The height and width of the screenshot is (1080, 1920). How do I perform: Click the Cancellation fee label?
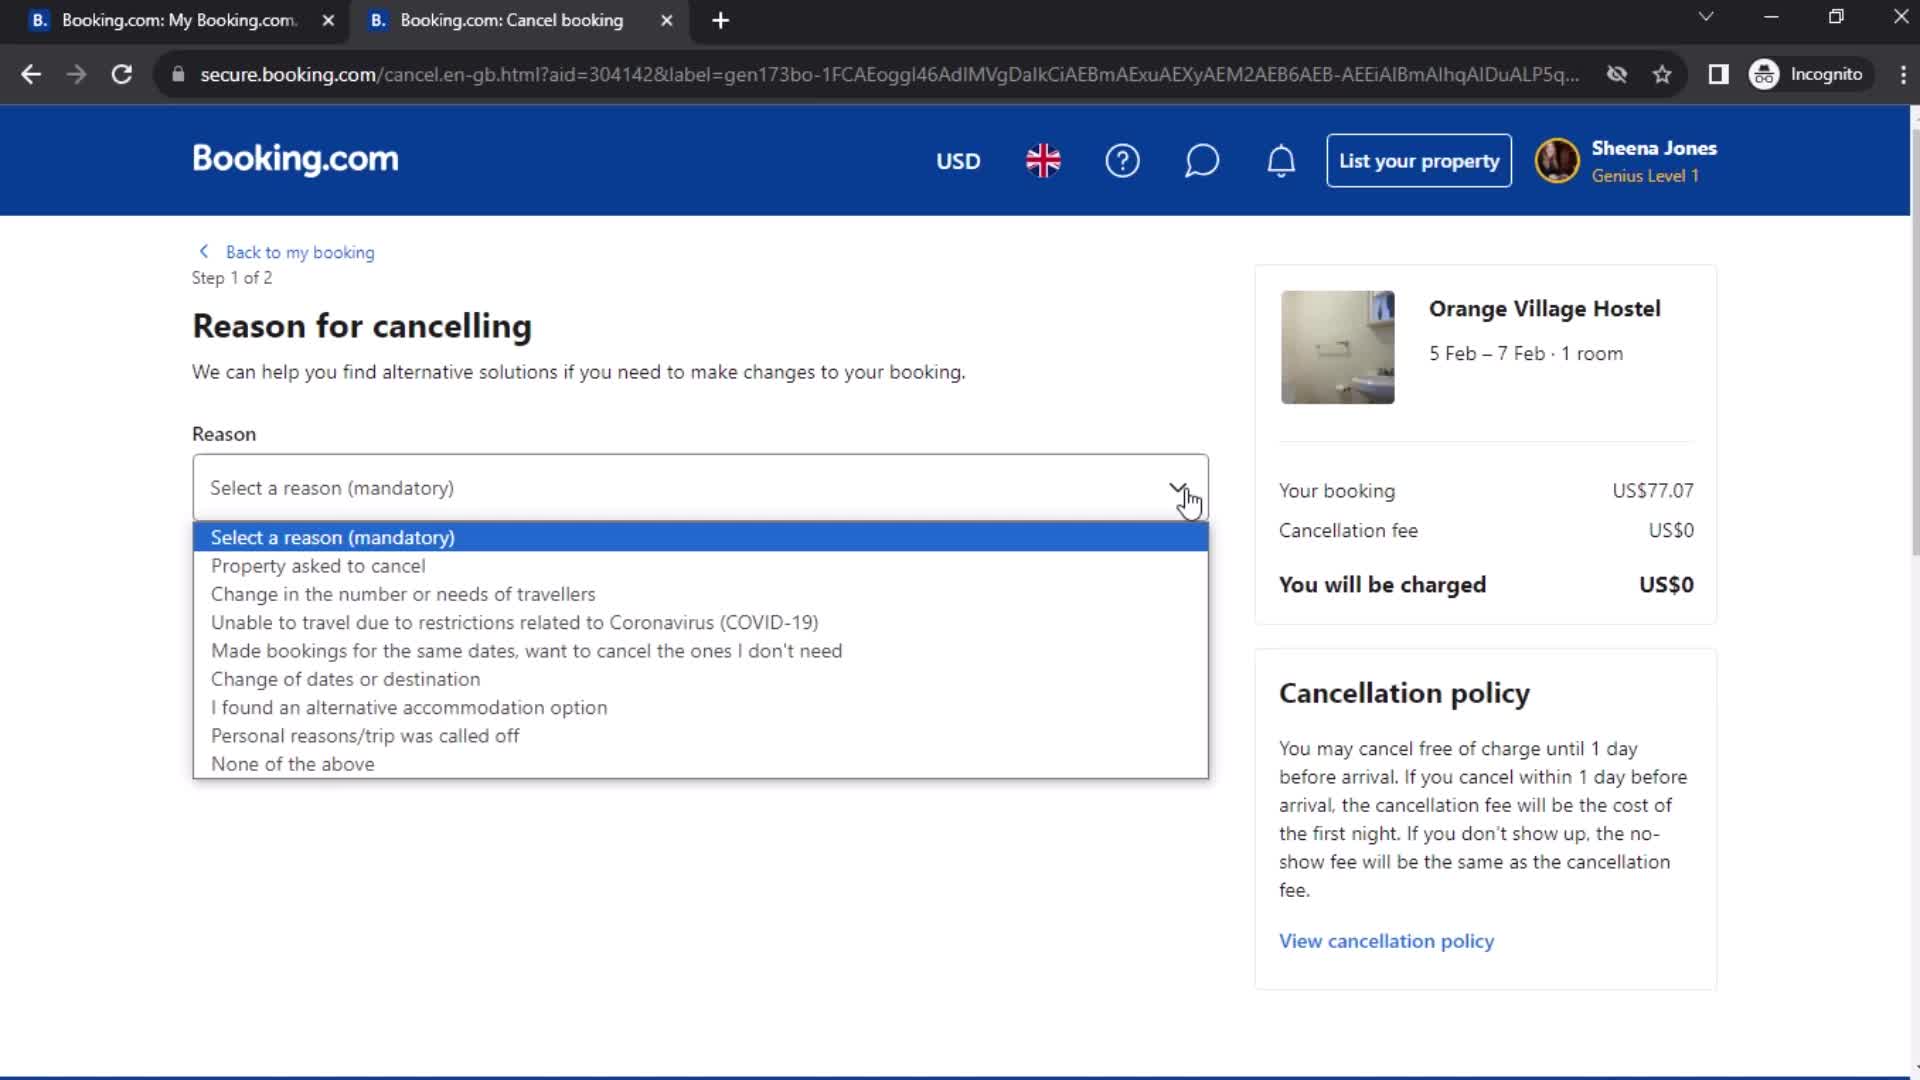(x=1348, y=531)
